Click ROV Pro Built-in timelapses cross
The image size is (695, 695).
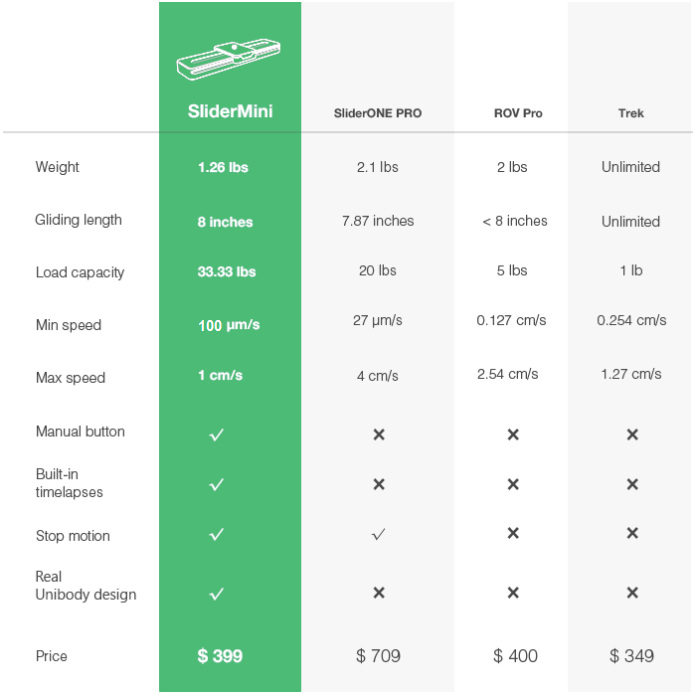click(x=513, y=484)
